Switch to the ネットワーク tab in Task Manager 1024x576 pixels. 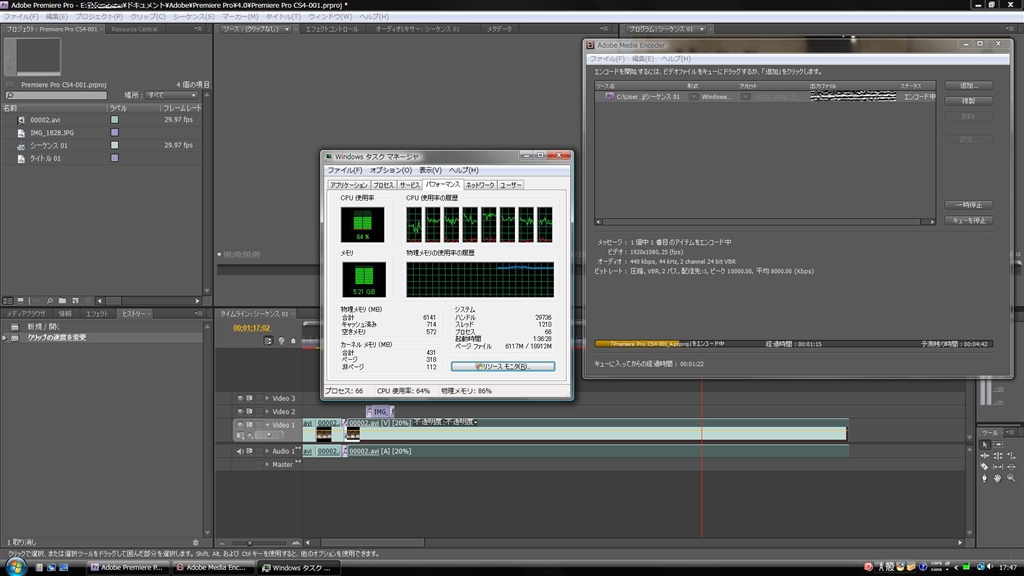pos(479,185)
